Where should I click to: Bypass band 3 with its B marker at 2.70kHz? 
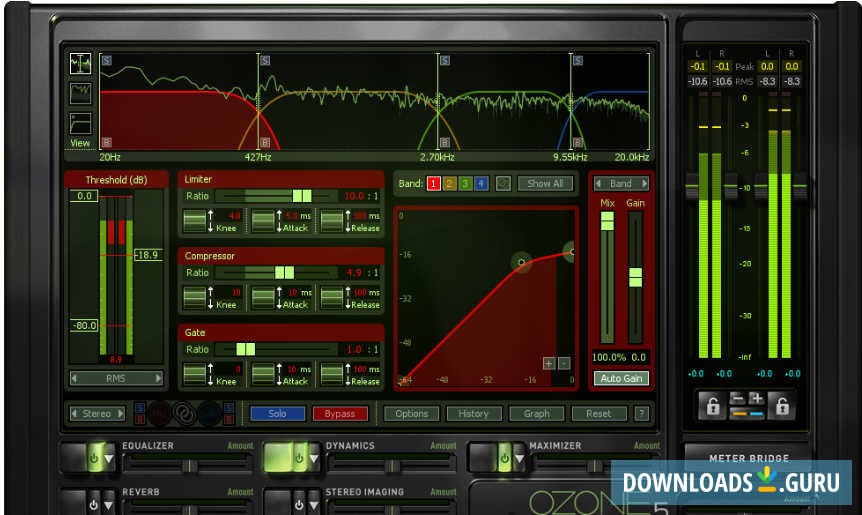(445, 142)
